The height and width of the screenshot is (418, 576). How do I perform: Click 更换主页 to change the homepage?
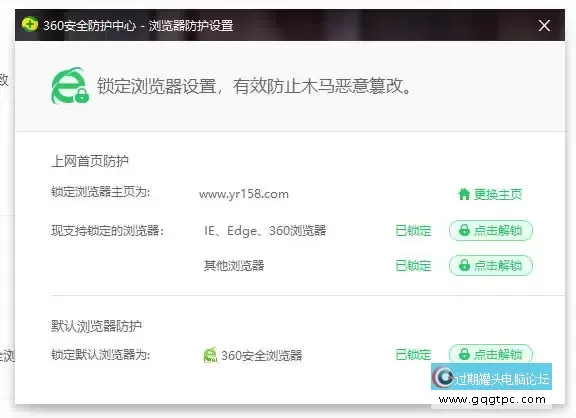pyautogui.click(x=497, y=194)
